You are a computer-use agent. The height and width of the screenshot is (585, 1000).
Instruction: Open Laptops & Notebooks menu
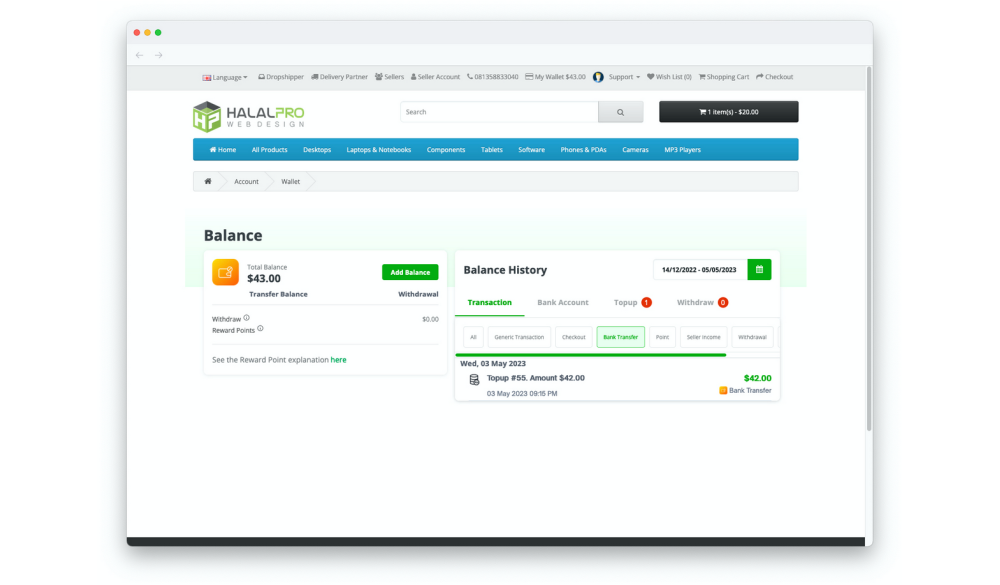click(x=378, y=150)
